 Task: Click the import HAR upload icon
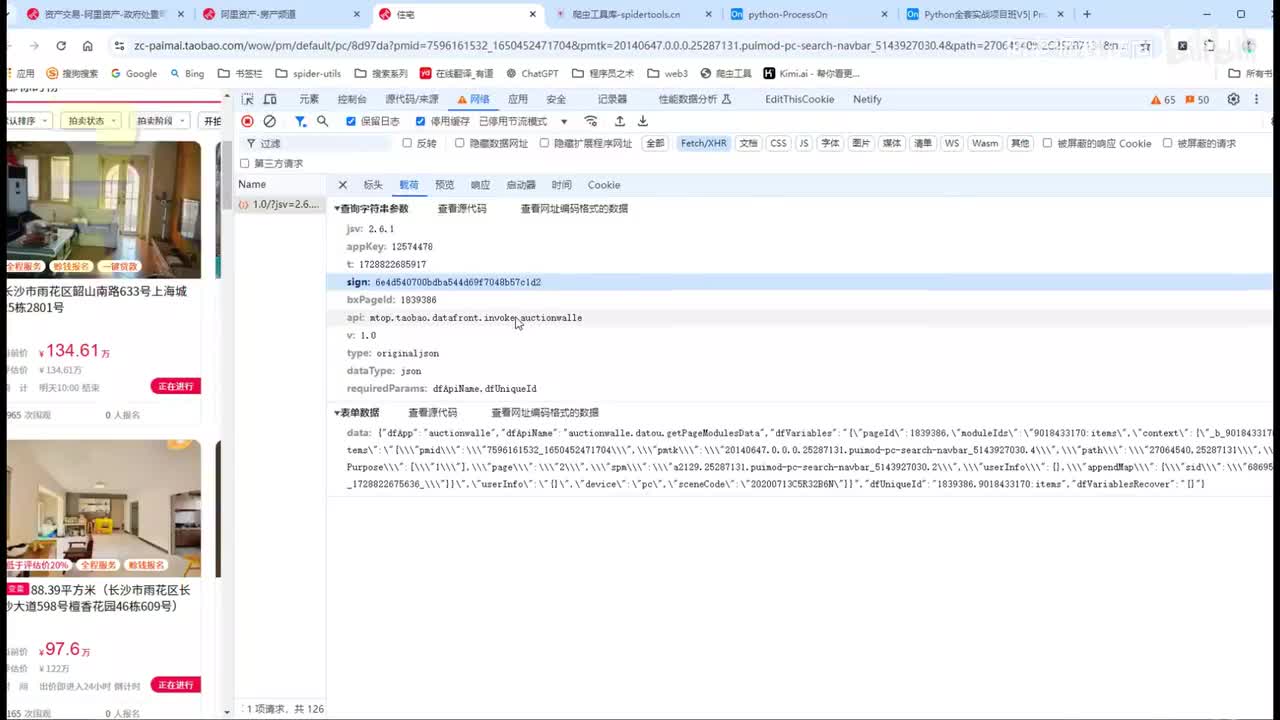620,121
